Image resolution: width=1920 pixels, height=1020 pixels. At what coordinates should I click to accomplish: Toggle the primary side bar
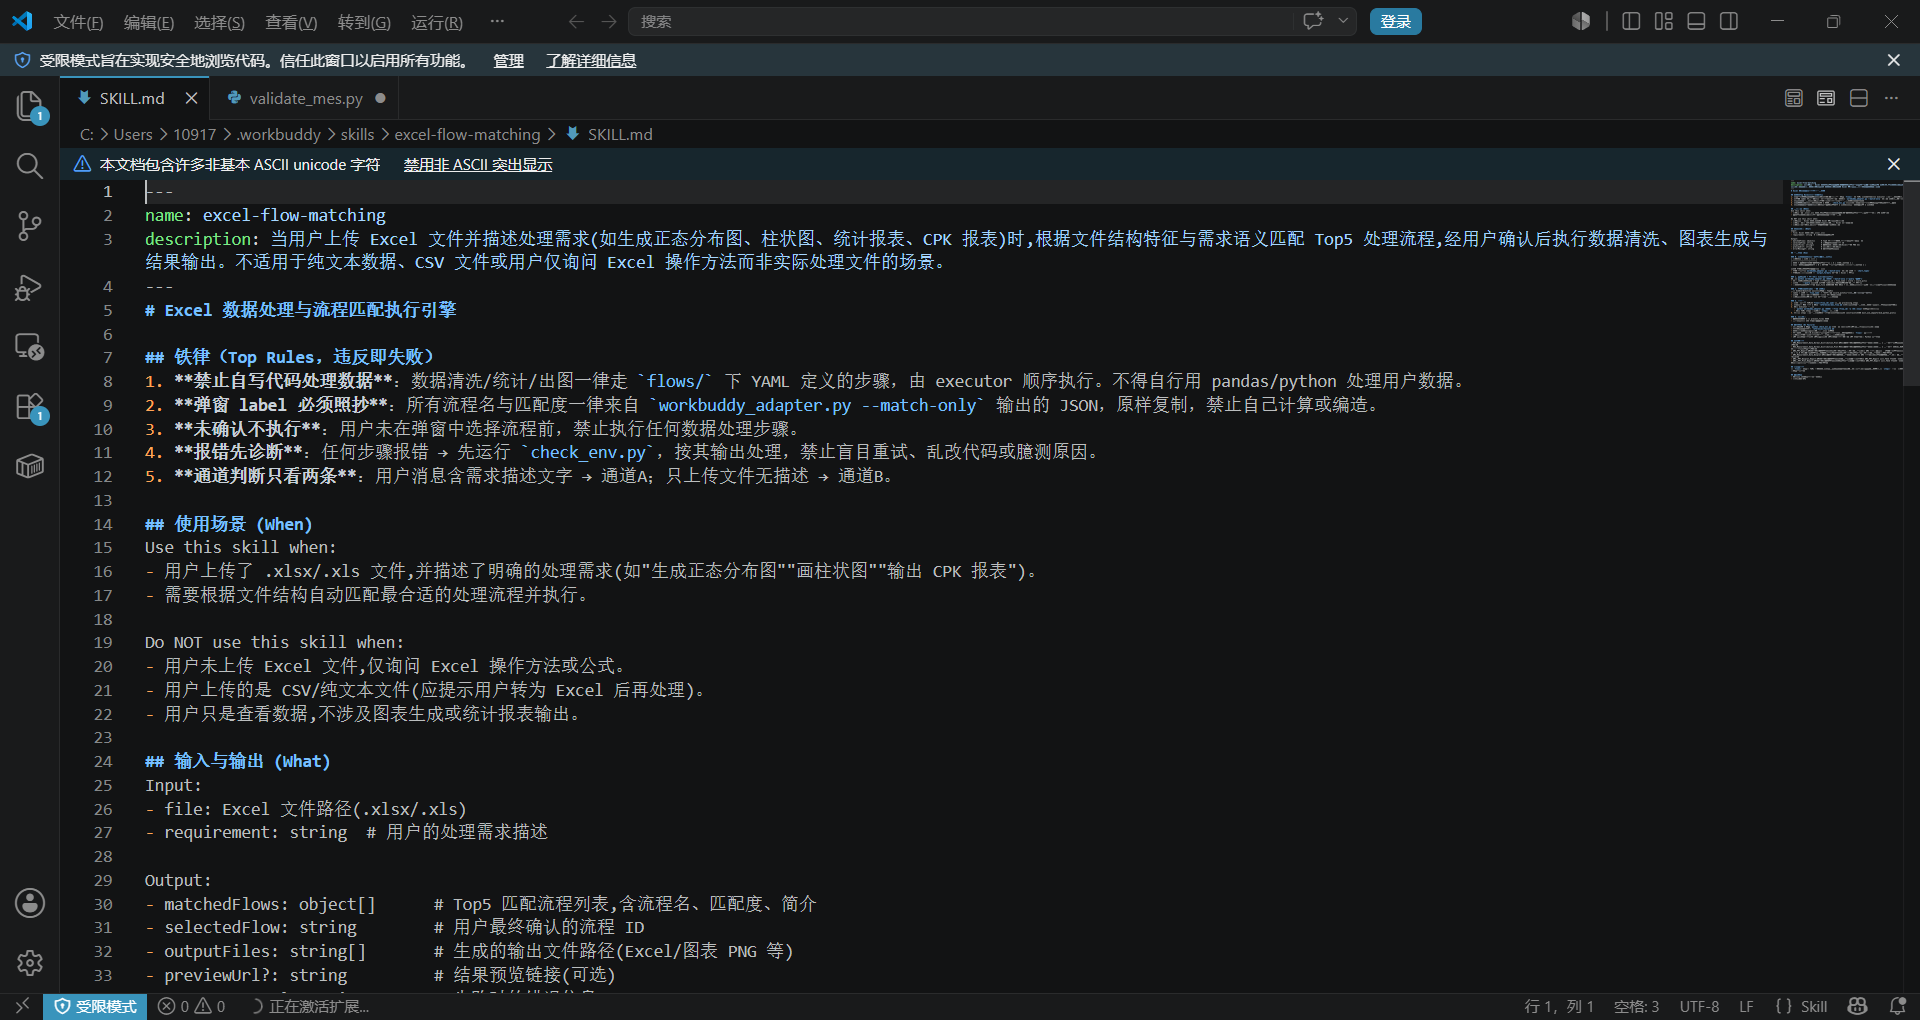coord(1631,21)
